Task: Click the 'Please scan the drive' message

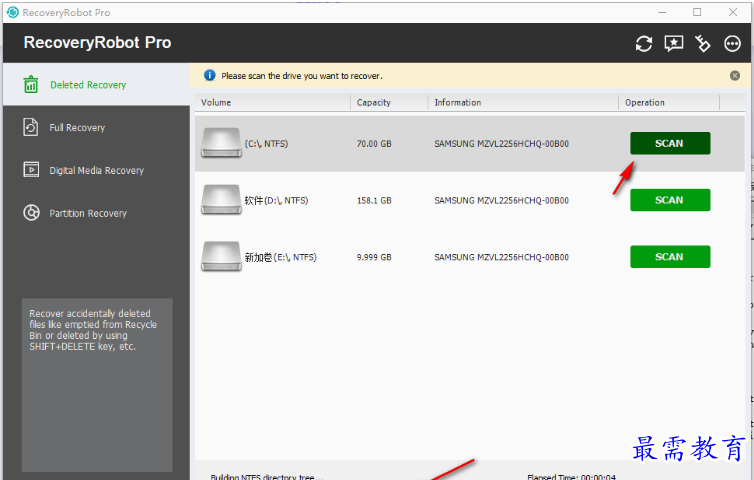Action: pos(302,76)
